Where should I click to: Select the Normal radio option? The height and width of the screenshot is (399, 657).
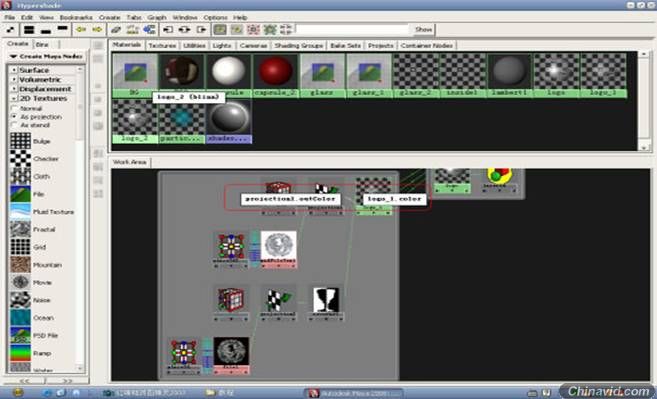click(14, 109)
